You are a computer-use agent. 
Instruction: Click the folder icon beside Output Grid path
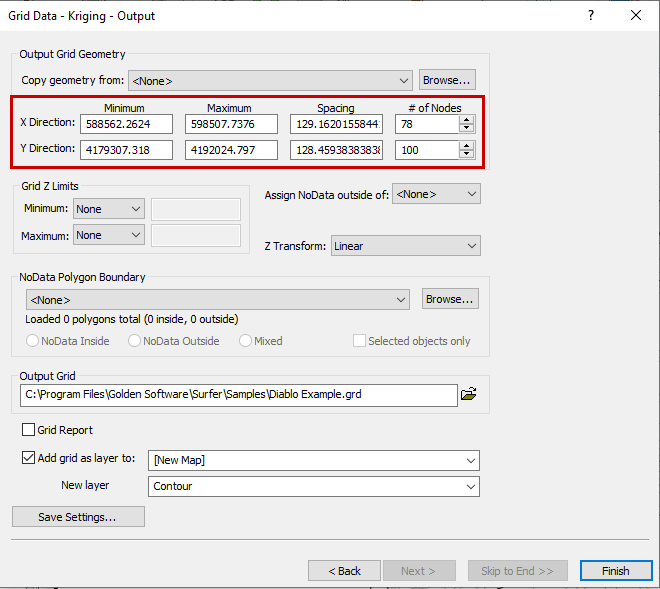point(468,395)
